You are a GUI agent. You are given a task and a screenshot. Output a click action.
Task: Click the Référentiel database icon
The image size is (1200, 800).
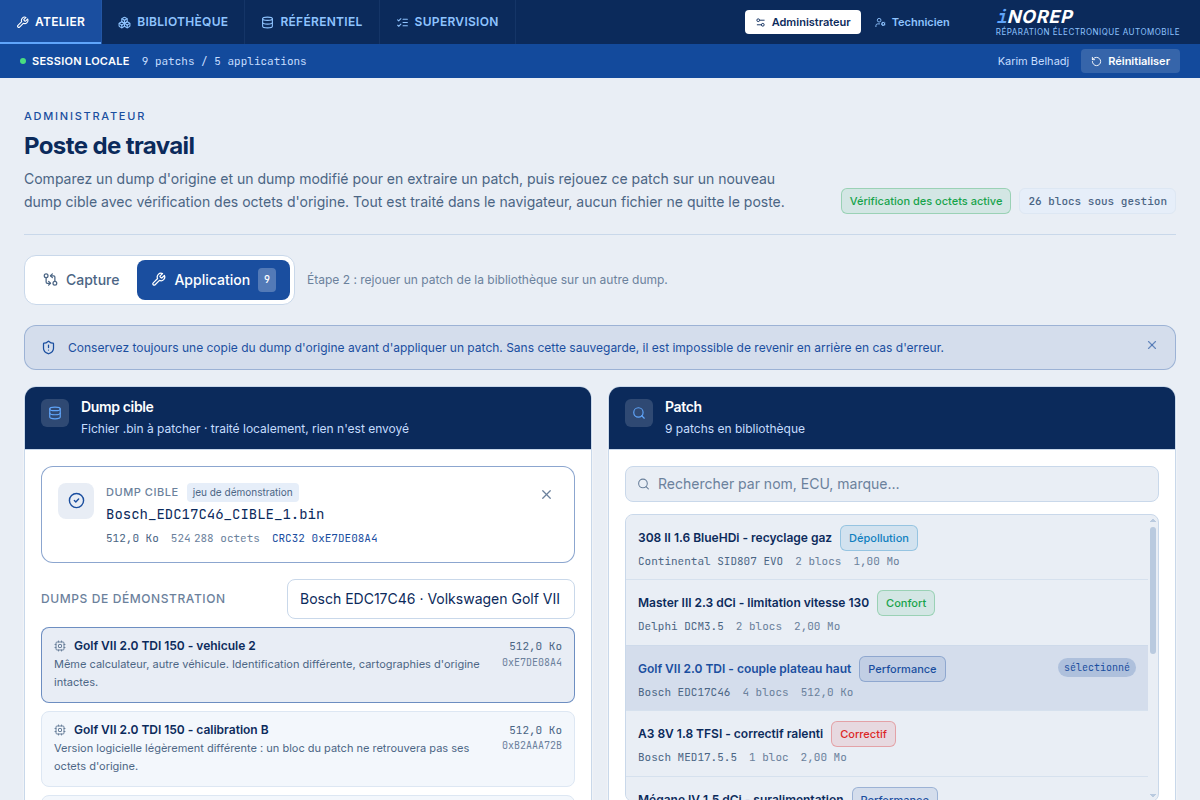267,22
